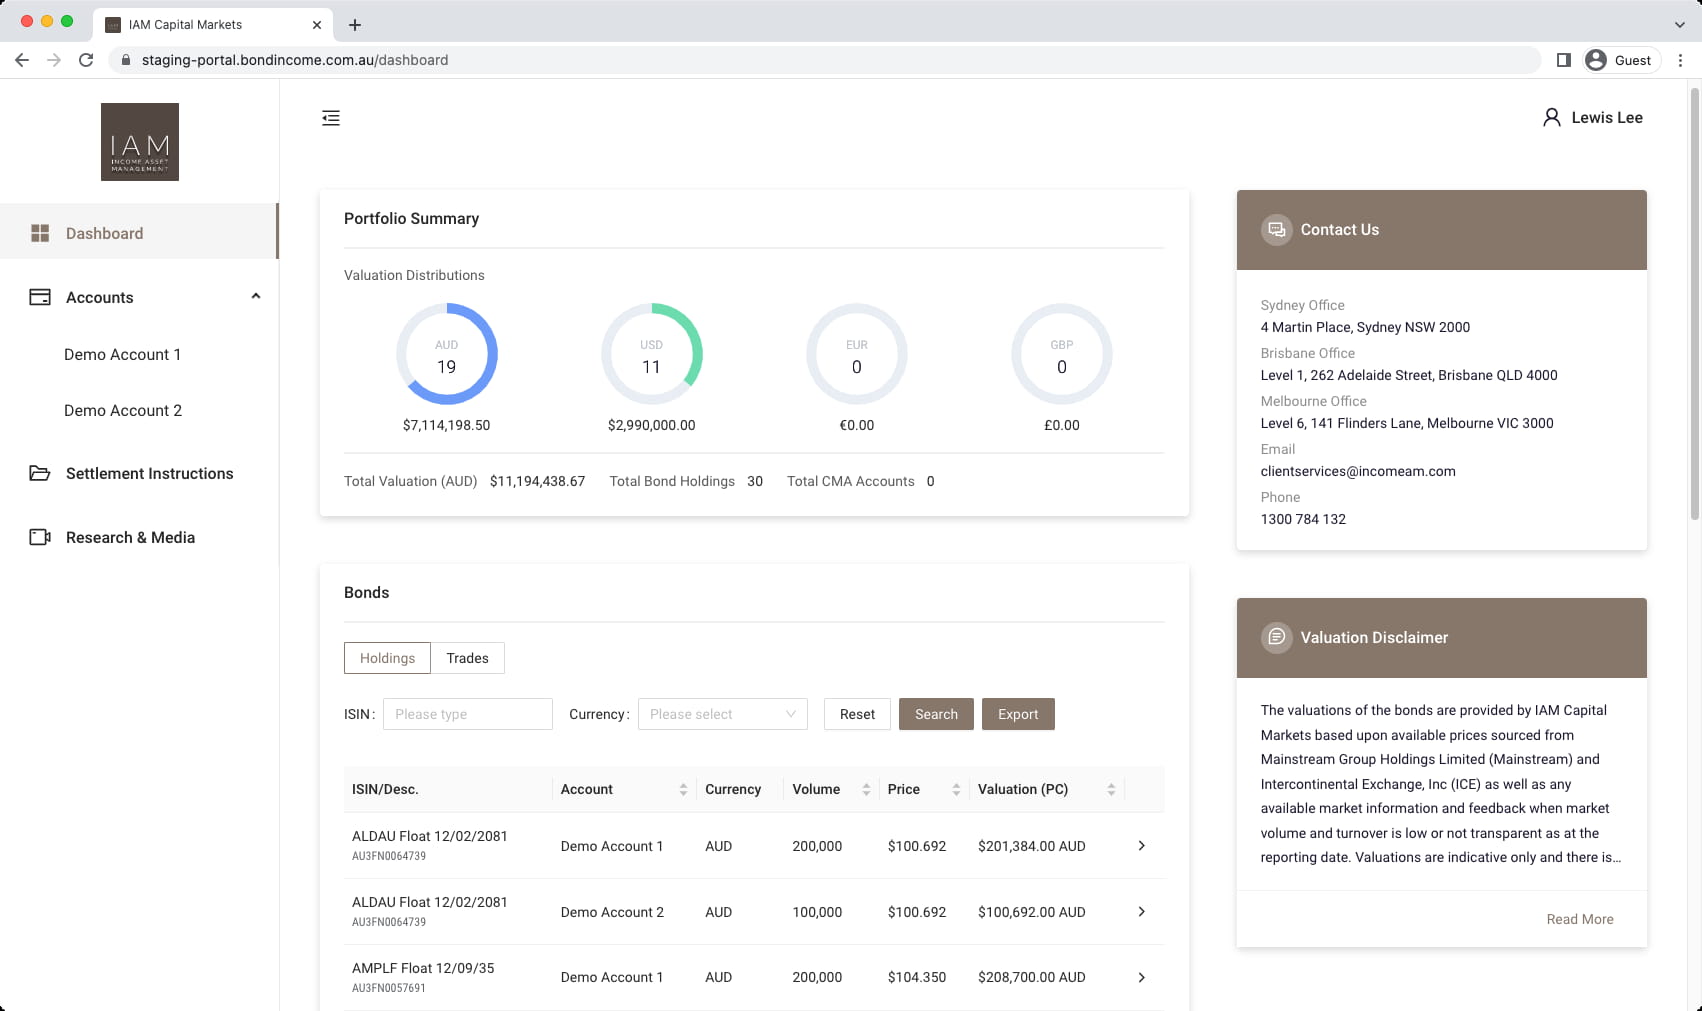Open Dashboard using the grid icon
Image resolution: width=1702 pixels, height=1011 pixels.
tap(40, 233)
